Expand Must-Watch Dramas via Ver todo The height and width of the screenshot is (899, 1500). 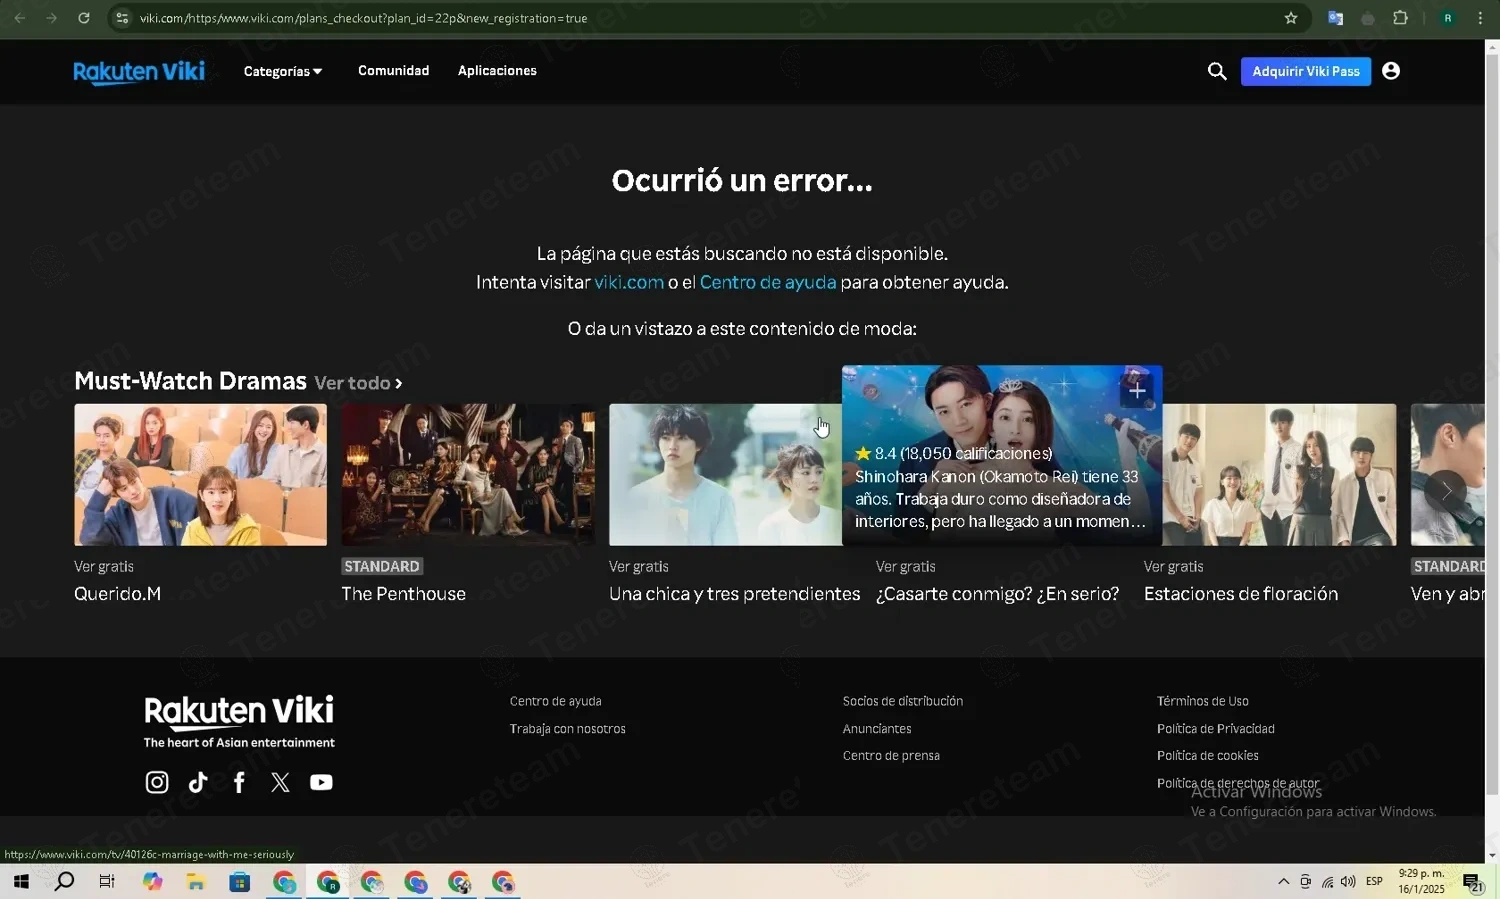358,383
